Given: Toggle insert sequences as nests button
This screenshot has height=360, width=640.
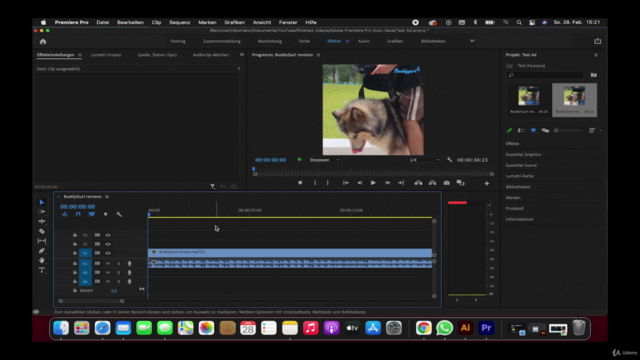Looking at the screenshot, I should click(64, 214).
